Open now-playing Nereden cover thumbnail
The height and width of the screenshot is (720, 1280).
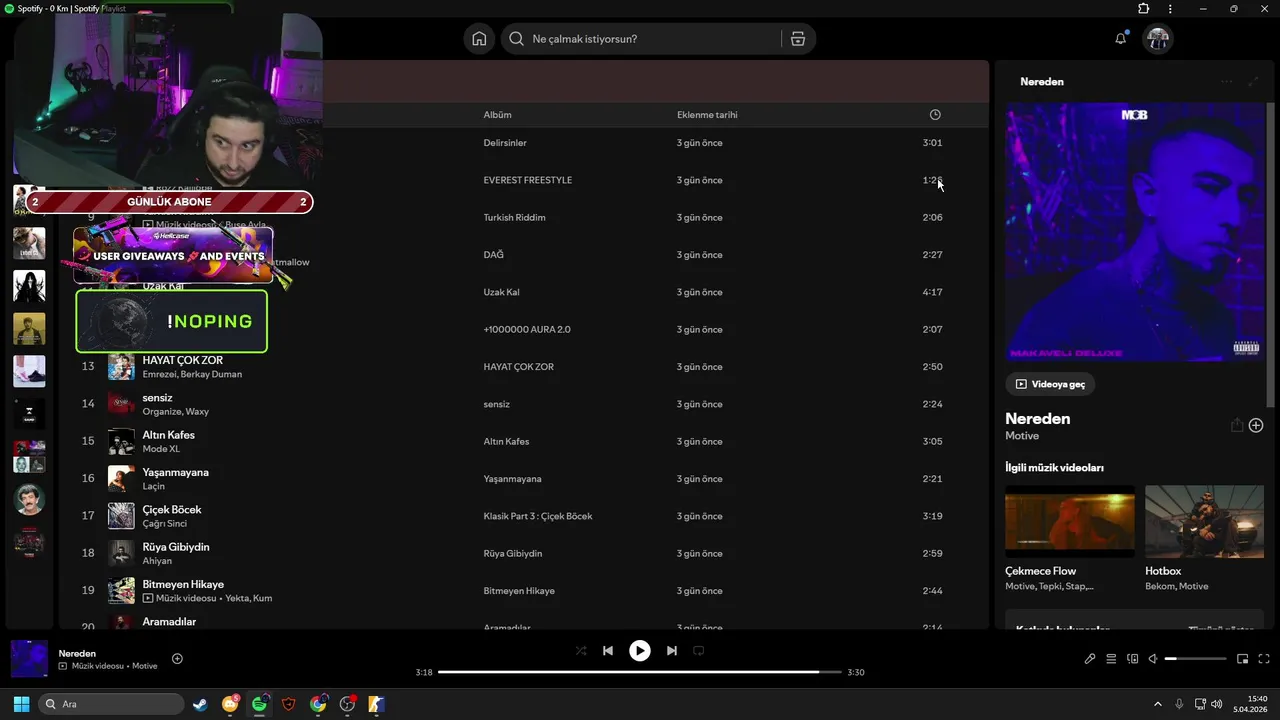pos(29,659)
